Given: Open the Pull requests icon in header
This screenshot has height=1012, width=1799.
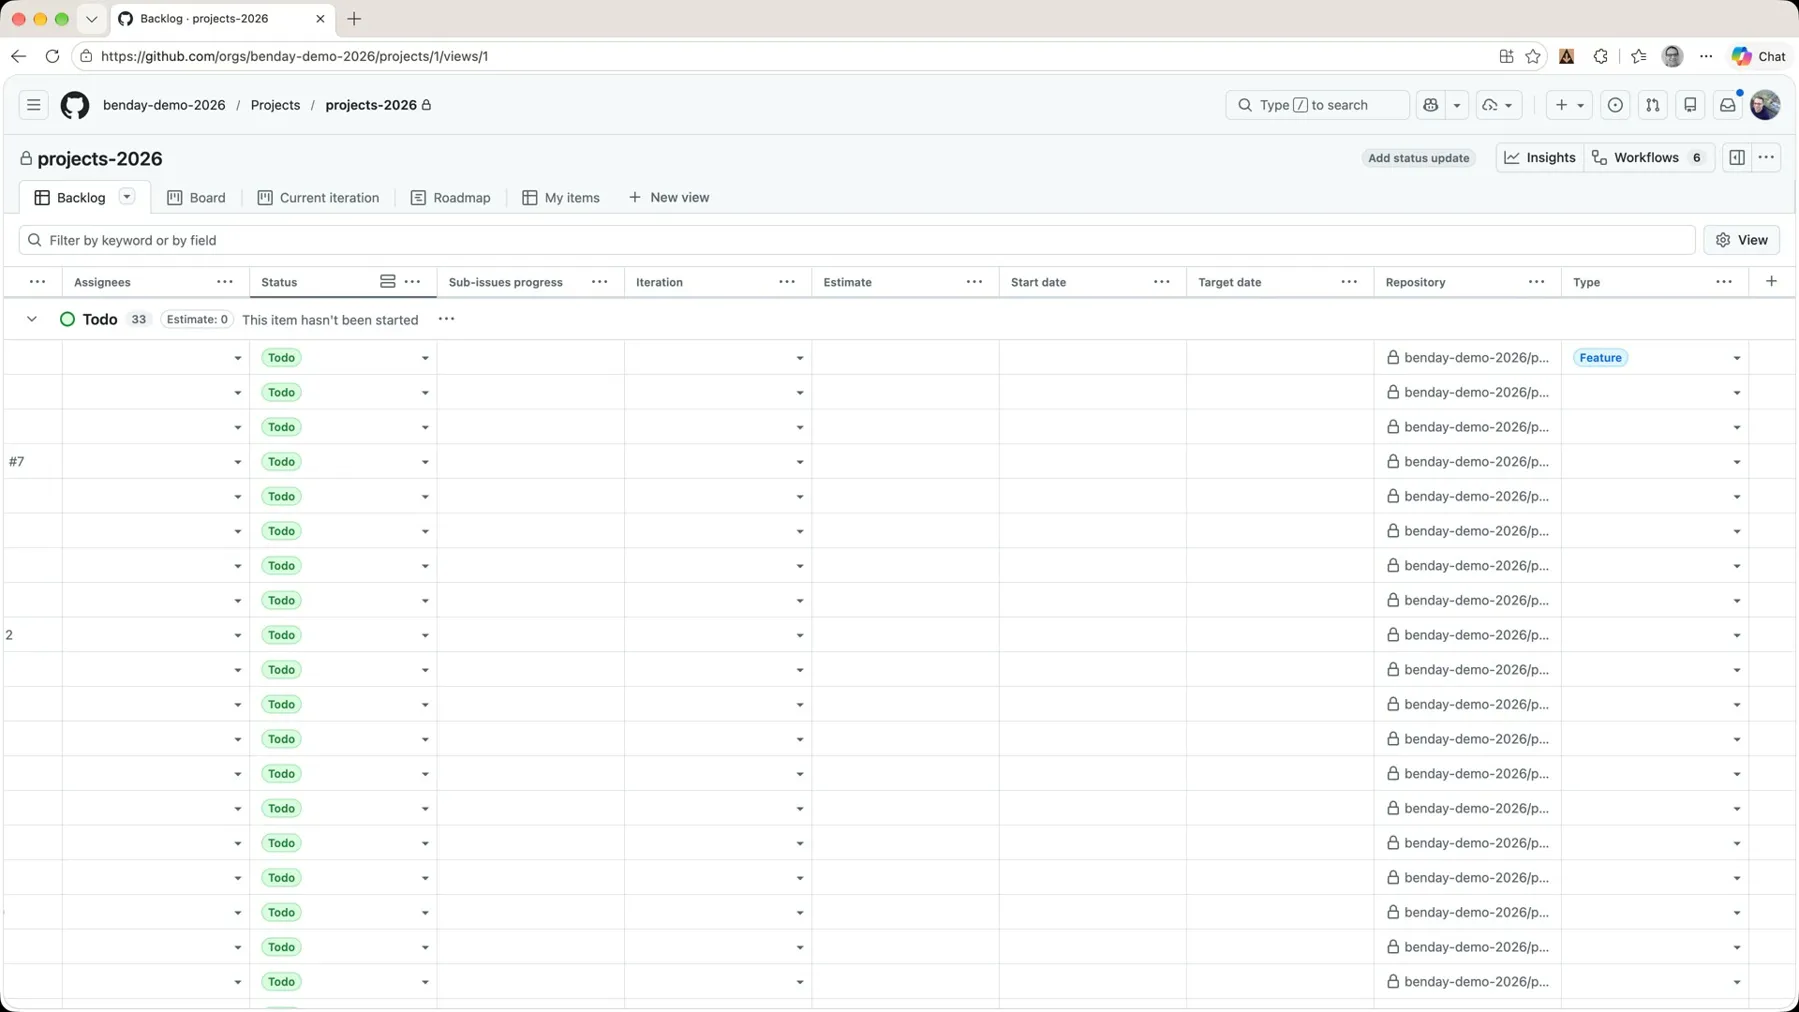Looking at the screenshot, I should click(x=1652, y=105).
